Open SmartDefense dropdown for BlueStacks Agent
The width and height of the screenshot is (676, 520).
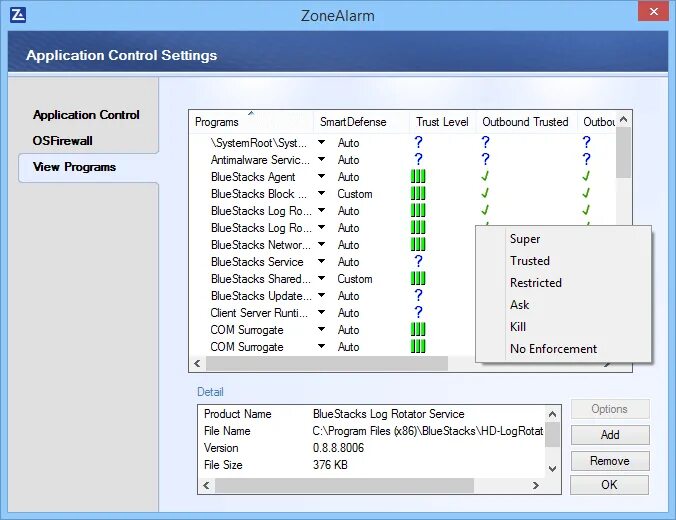tap(322, 176)
